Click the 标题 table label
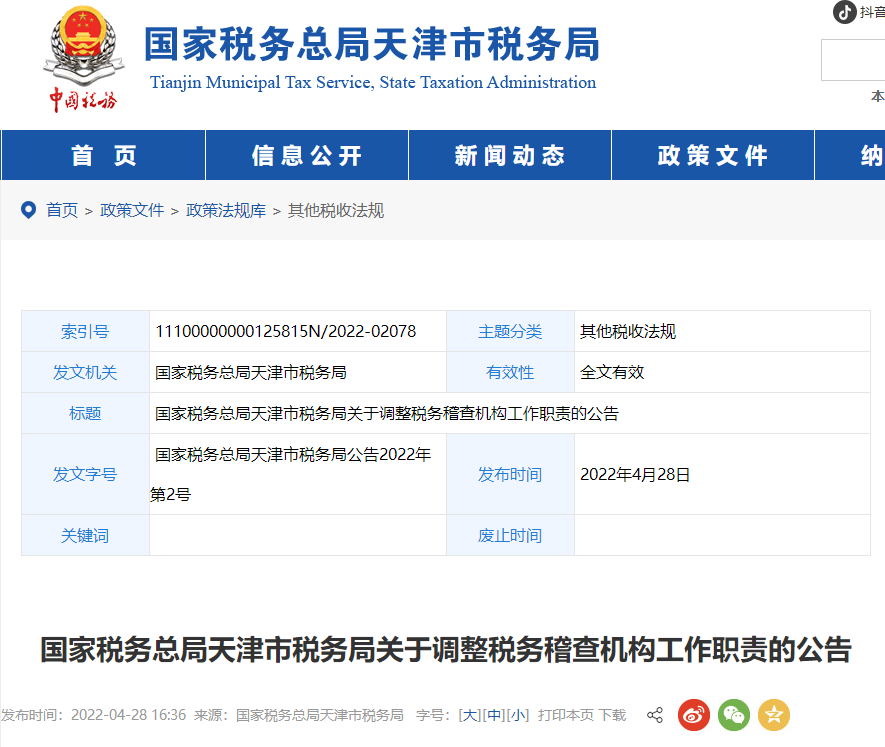885x747 pixels. [x=85, y=413]
